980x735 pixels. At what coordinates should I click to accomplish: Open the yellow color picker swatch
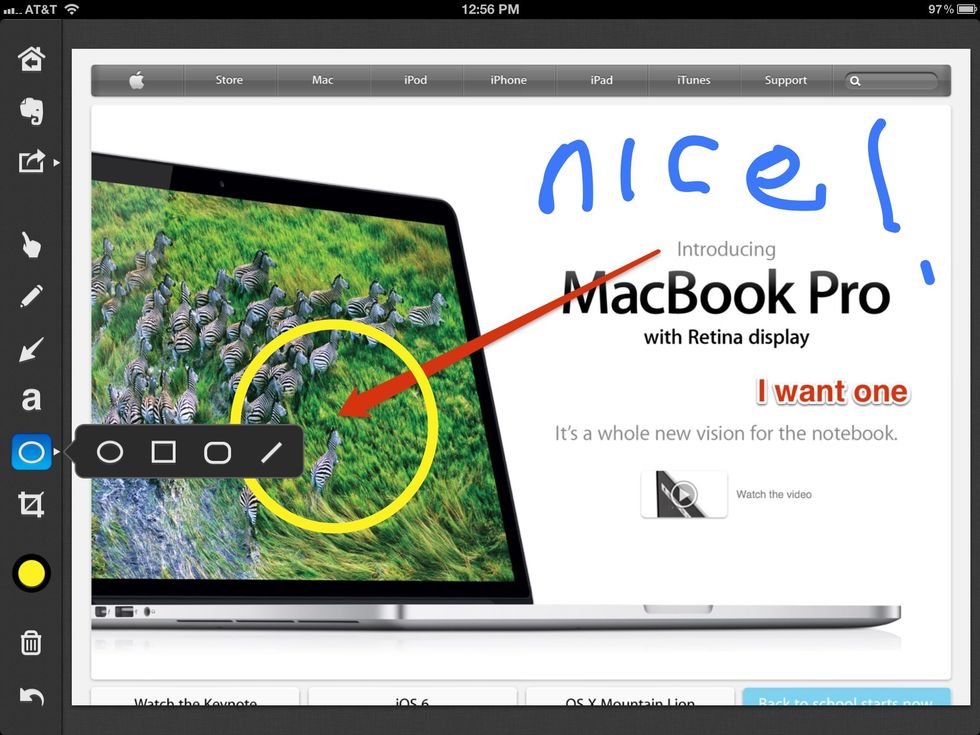[31, 574]
